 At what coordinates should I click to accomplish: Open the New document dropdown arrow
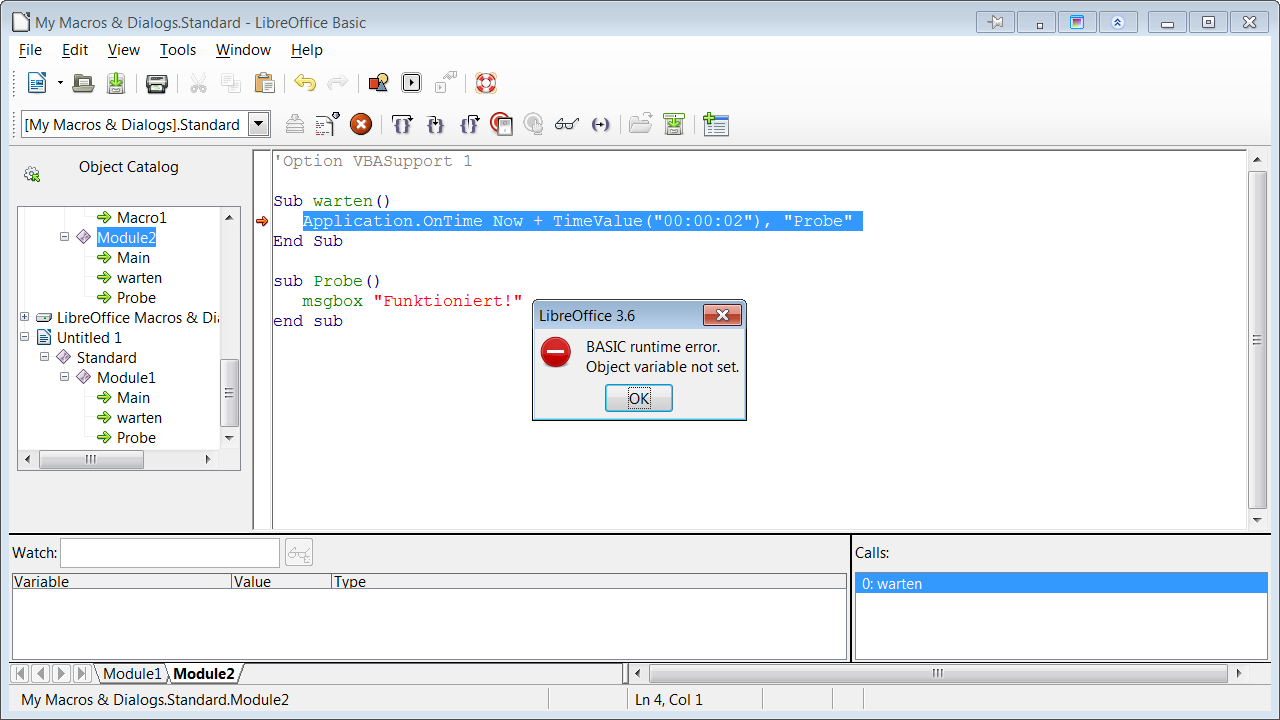[60, 83]
